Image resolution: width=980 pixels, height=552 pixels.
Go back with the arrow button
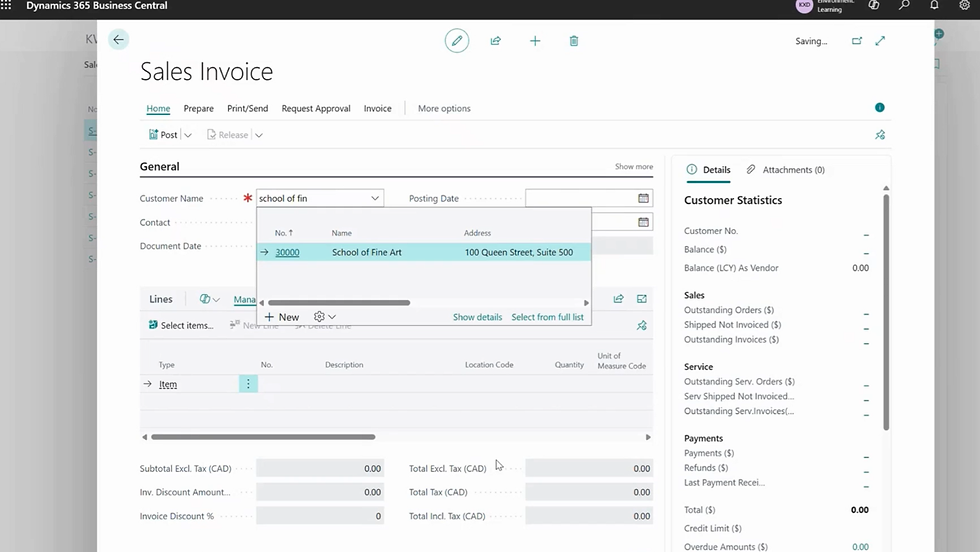(x=118, y=39)
